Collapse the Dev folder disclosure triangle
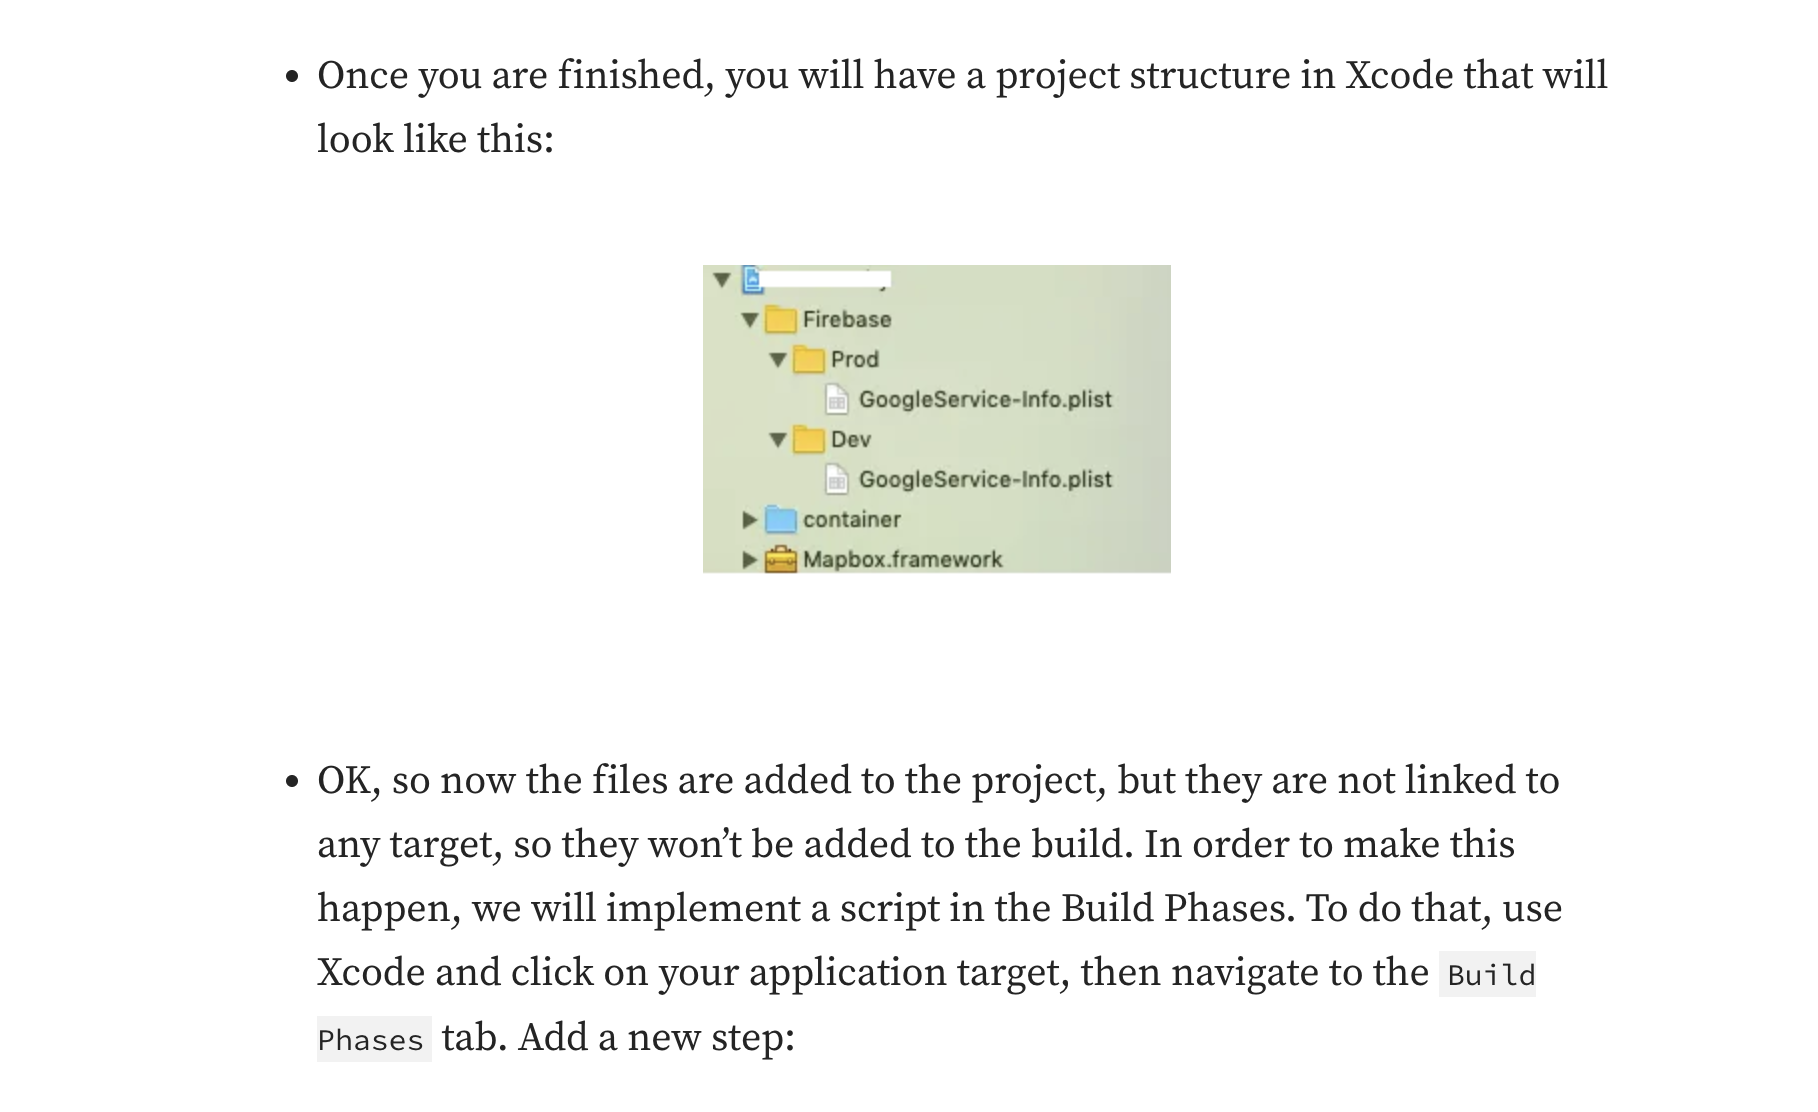Image resolution: width=1818 pixels, height=1112 pixels. tap(778, 440)
